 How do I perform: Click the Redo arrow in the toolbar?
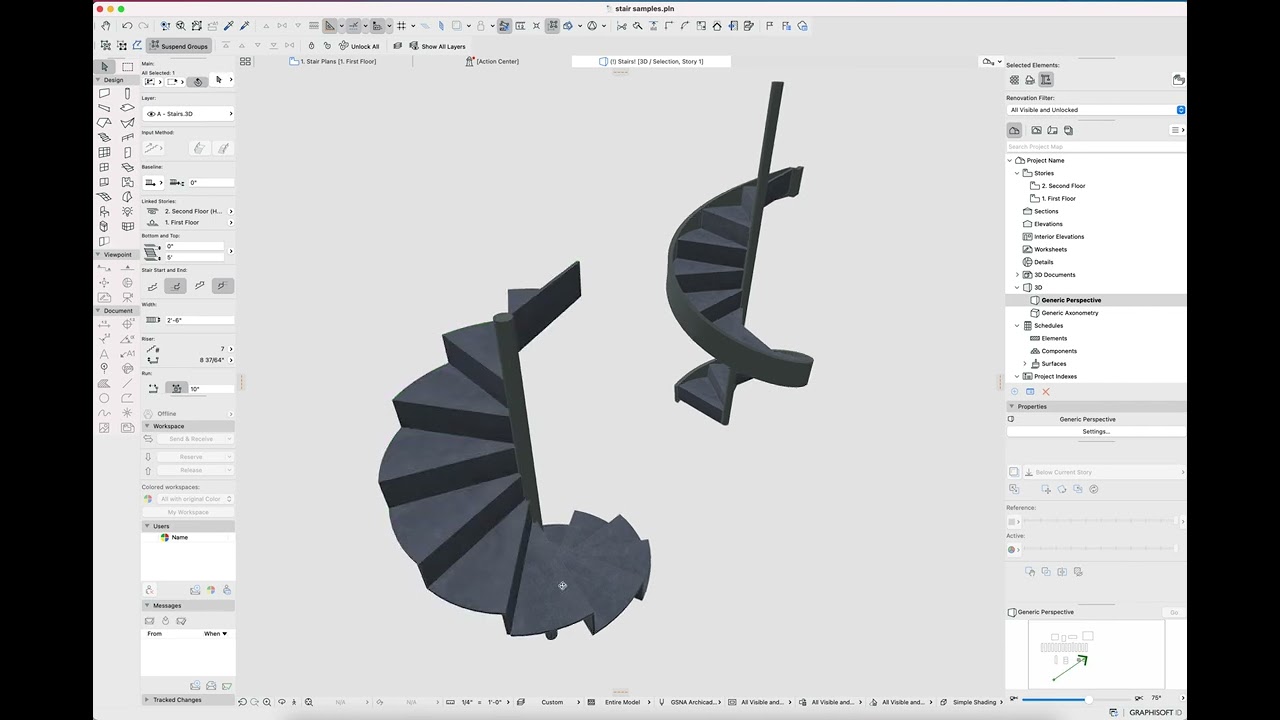tap(143, 26)
